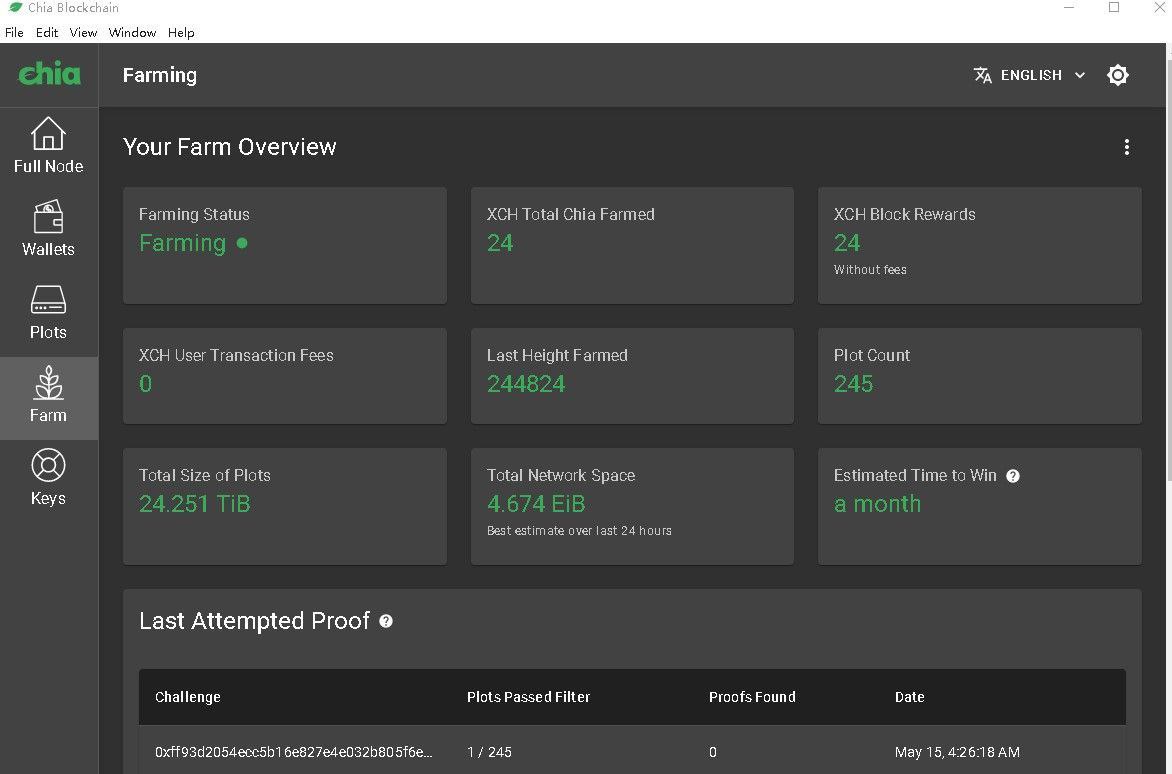The image size is (1172, 774).
Task: Click the XCH Block Rewards value 24
Action: (x=847, y=243)
